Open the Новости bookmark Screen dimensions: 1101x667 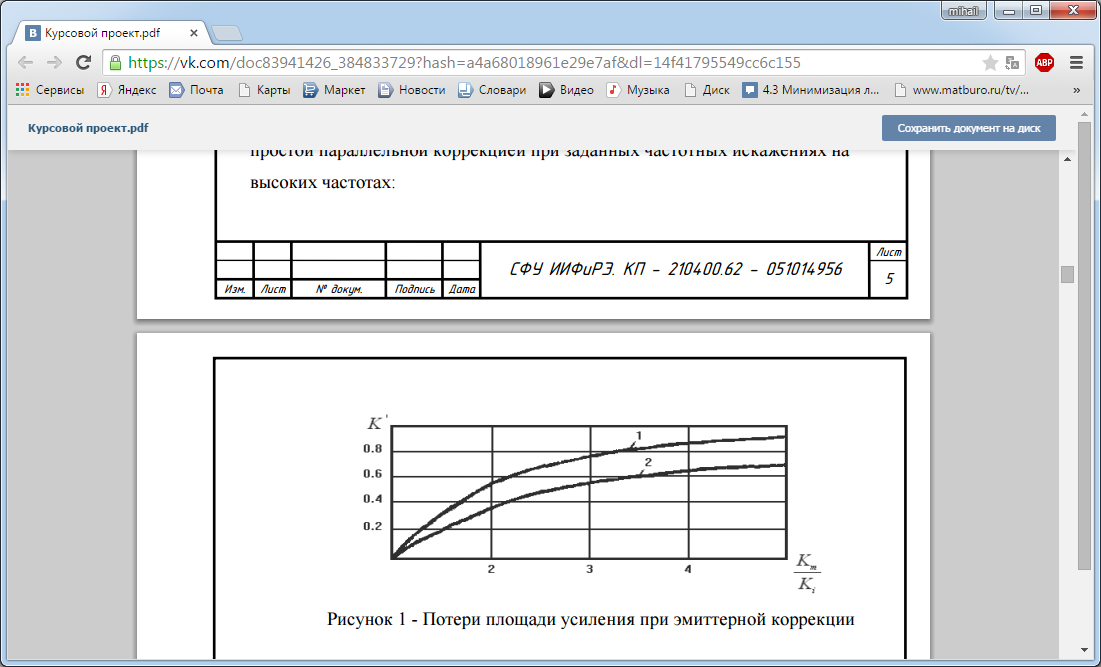[411, 90]
